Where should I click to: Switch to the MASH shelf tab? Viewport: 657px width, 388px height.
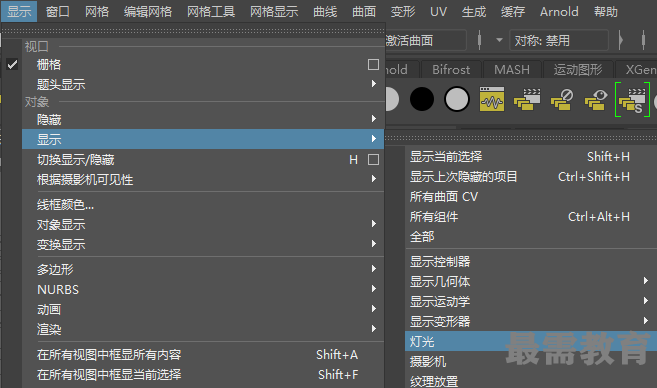pos(512,69)
